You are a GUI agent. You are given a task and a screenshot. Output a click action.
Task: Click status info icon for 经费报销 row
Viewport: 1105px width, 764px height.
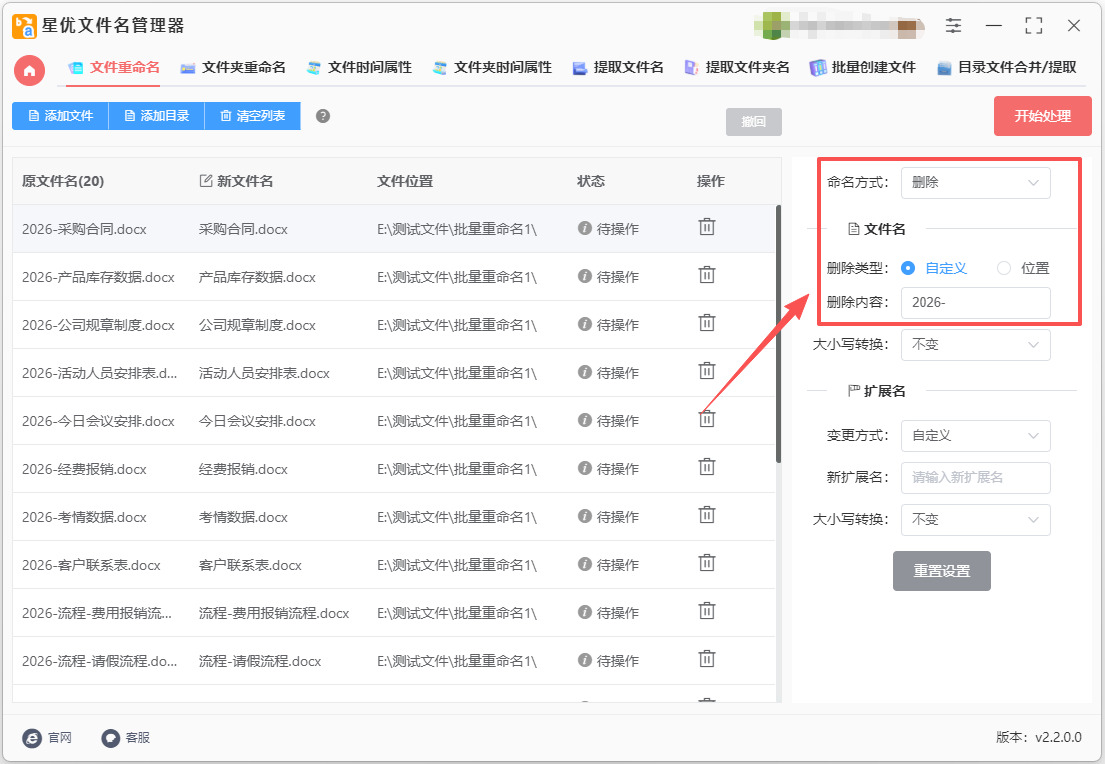coord(584,468)
